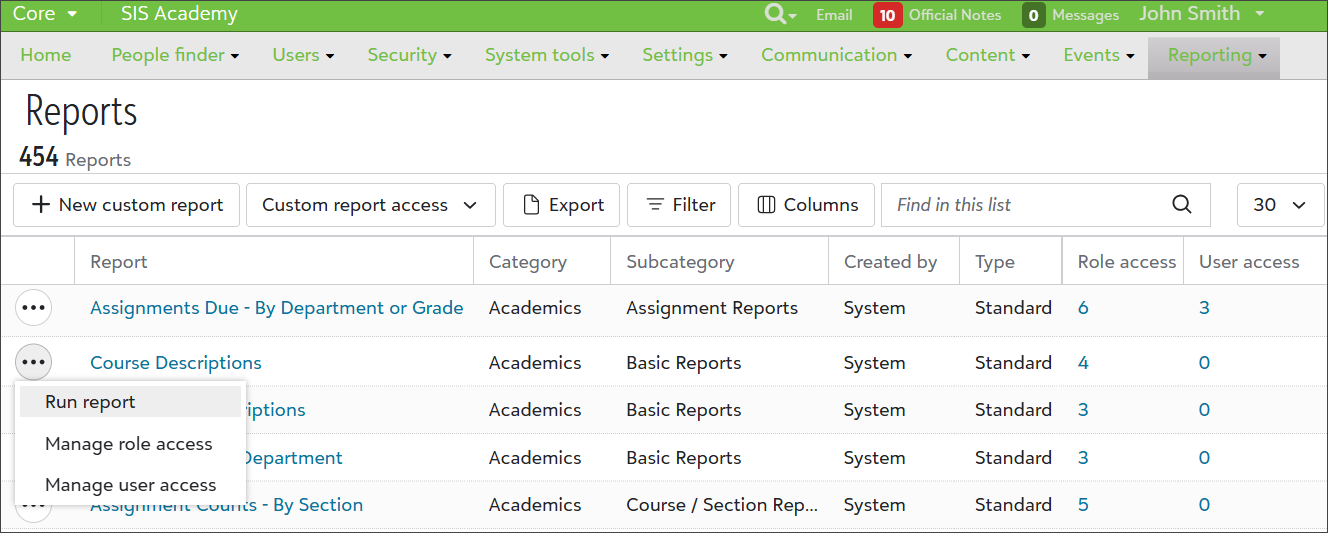The height and width of the screenshot is (533, 1328).
Task: Open the page size dropdown showing 30
Action: click(1280, 205)
